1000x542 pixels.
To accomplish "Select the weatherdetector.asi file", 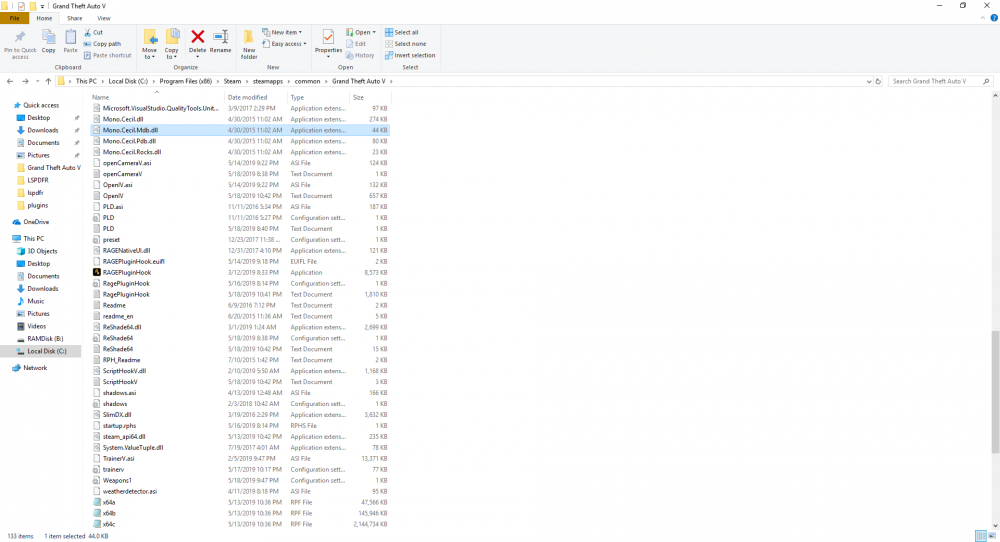I will pos(240,492).
